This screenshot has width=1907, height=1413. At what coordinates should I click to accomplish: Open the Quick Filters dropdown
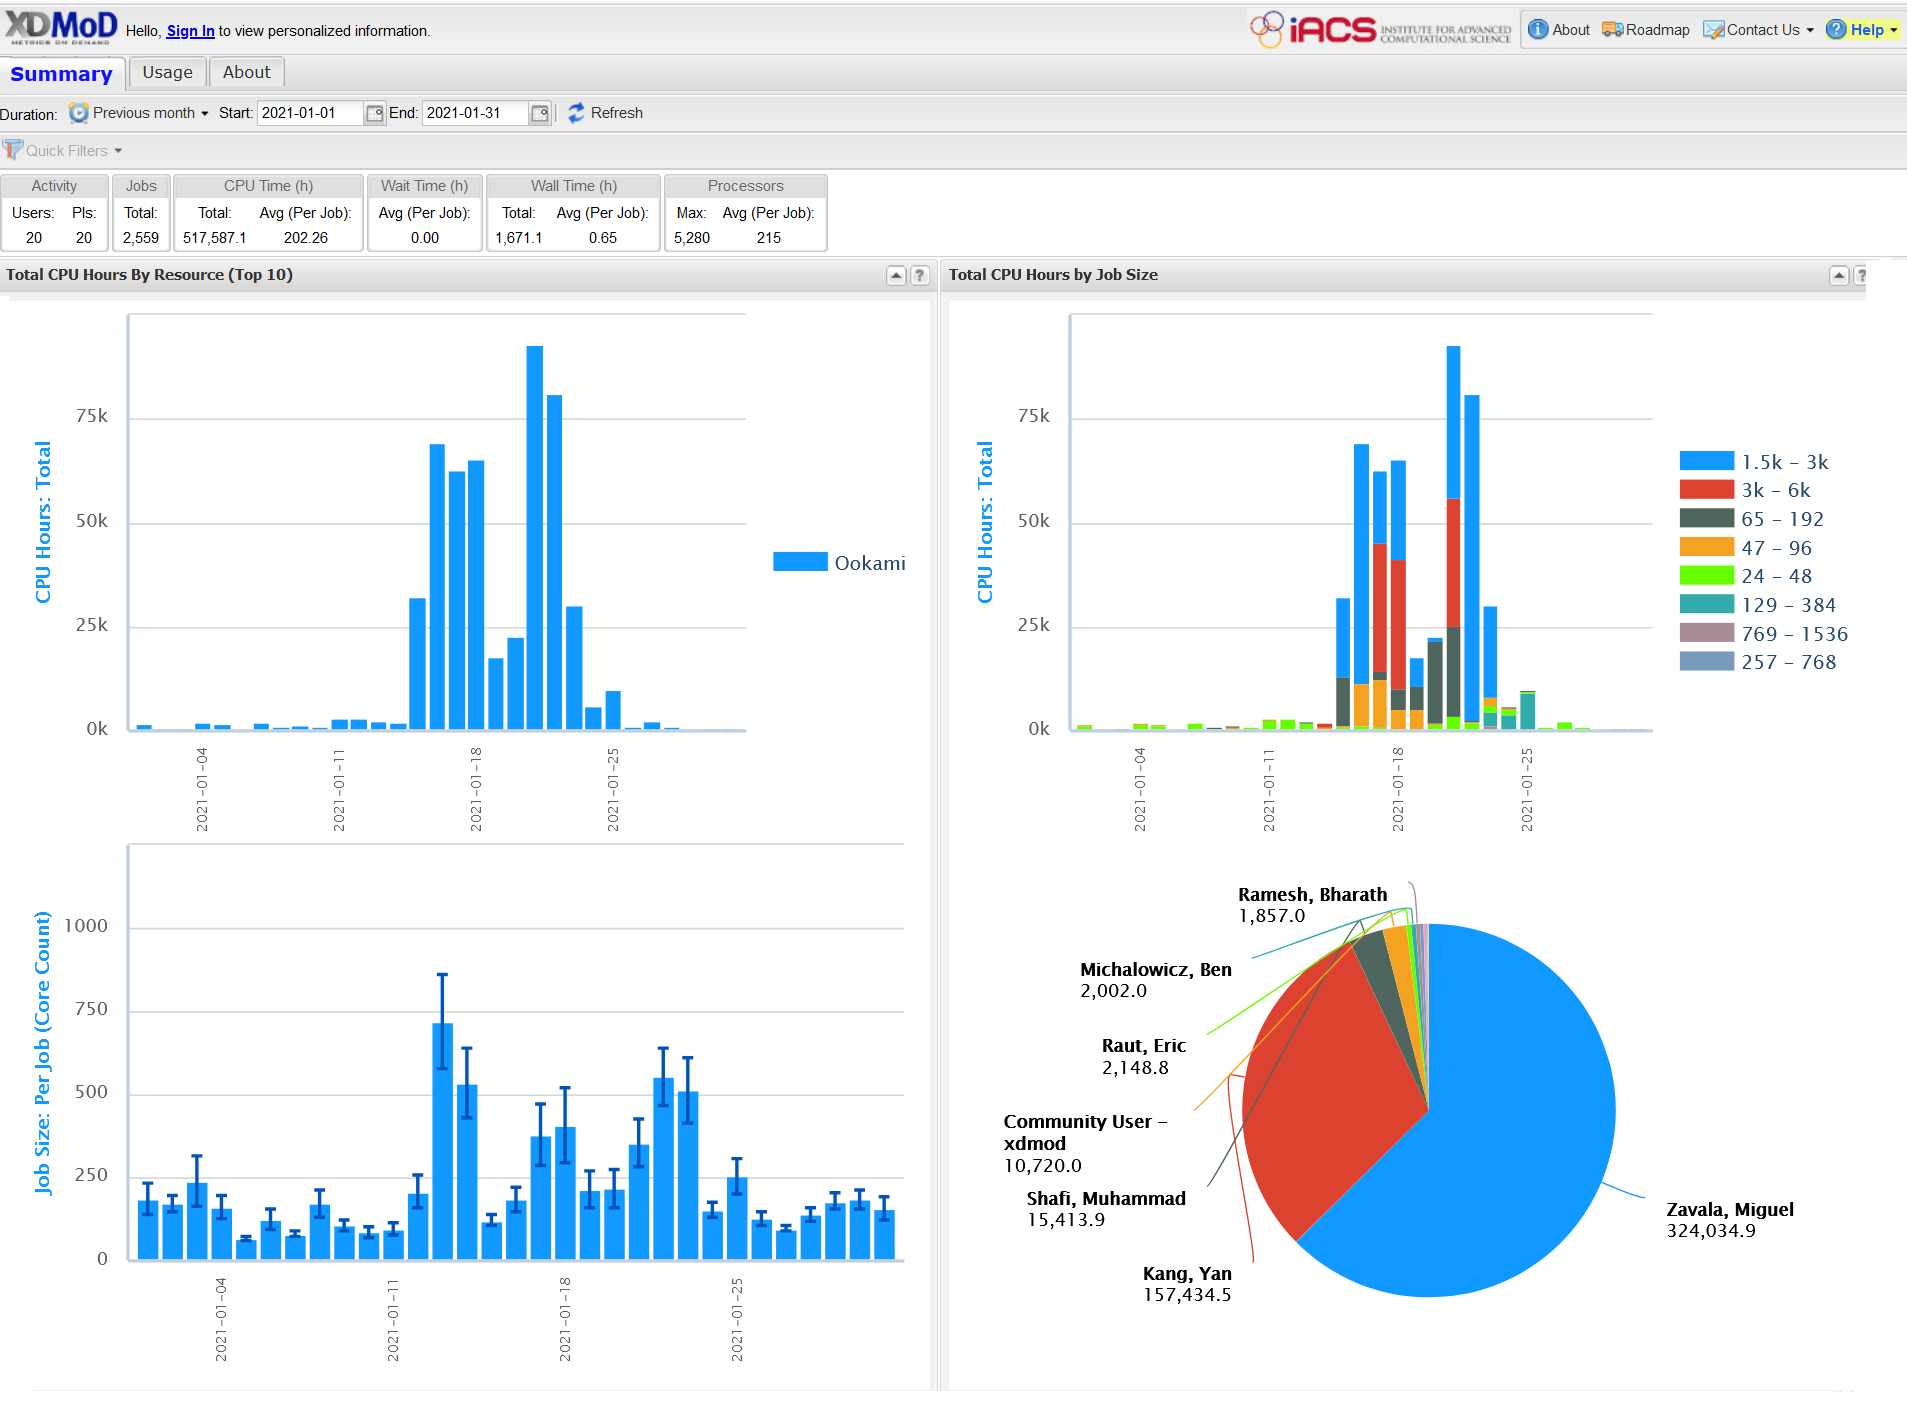(66, 151)
